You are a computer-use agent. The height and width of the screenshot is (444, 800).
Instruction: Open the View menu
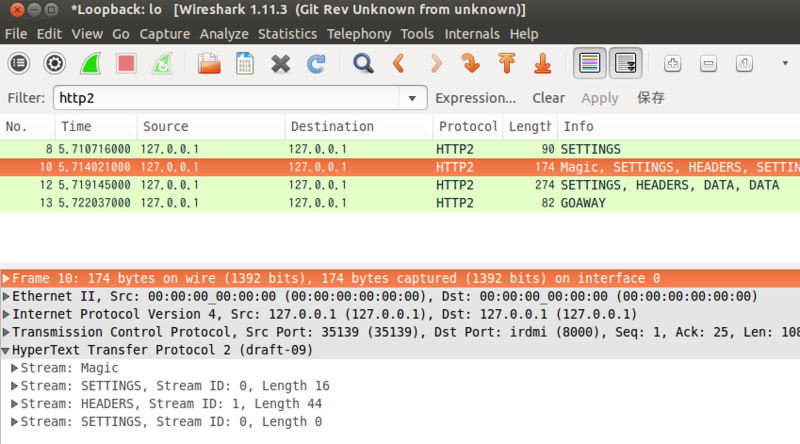pos(87,34)
